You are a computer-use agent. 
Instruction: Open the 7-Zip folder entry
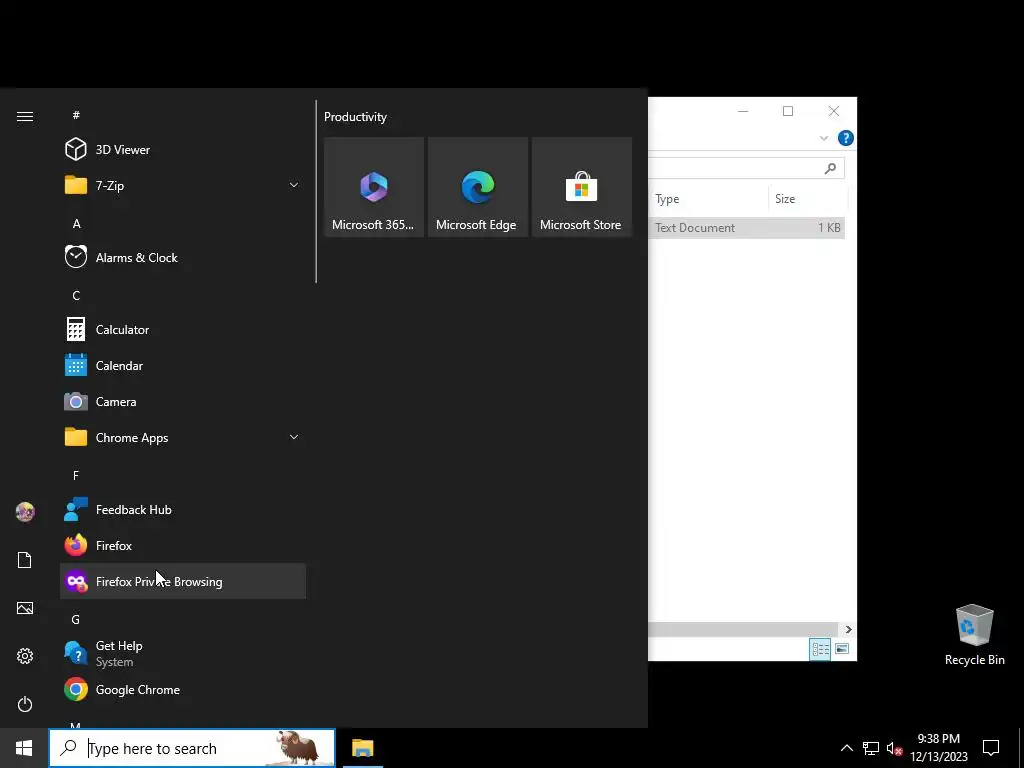point(183,185)
